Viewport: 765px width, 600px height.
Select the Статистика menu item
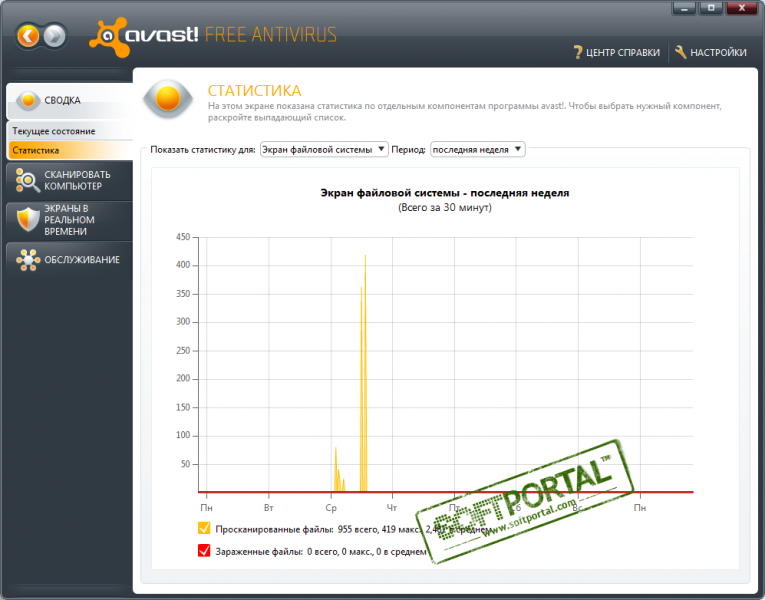click(70, 150)
